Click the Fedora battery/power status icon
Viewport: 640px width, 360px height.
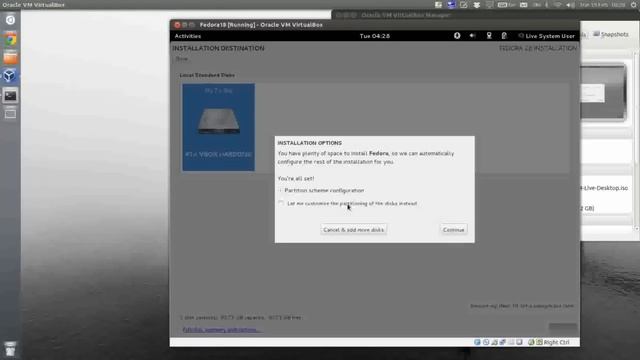[x=504, y=36]
